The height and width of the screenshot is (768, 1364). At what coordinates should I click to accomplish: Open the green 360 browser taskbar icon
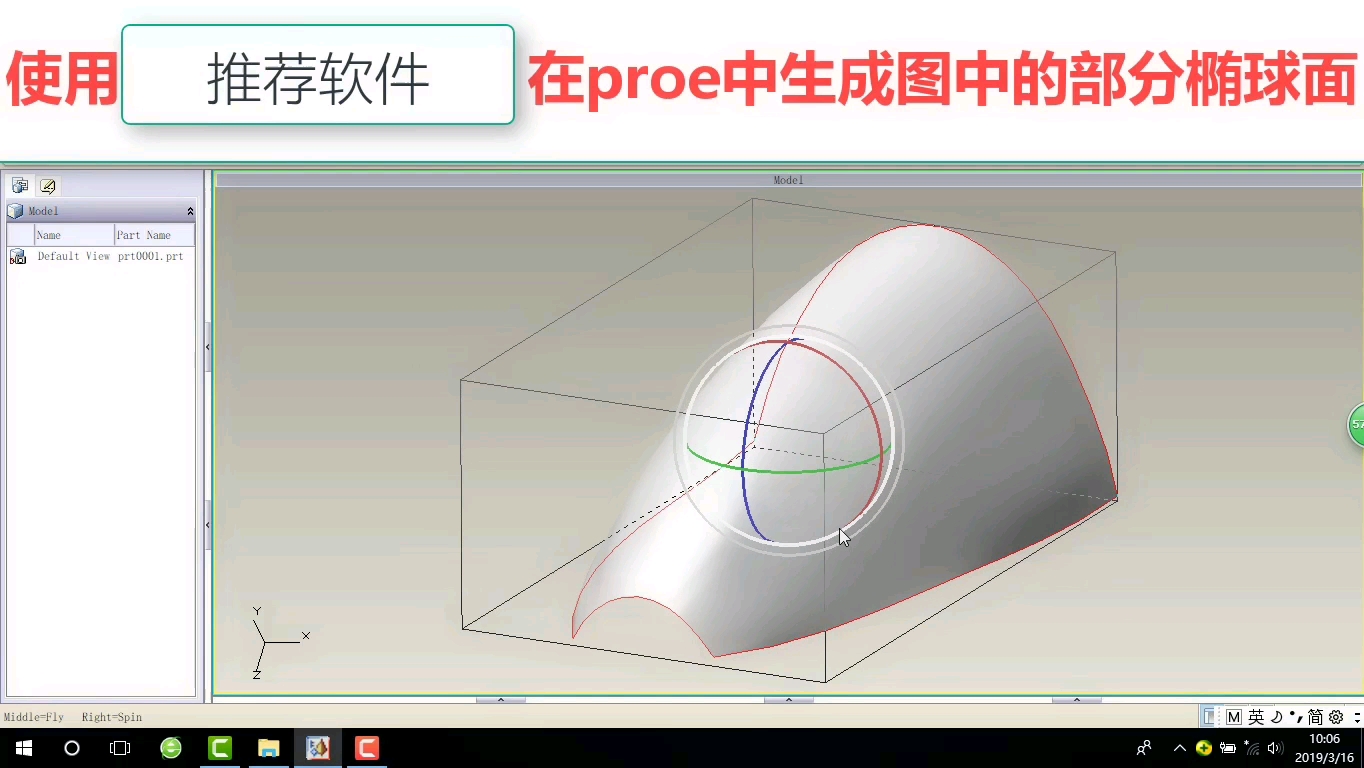[x=171, y=748]
